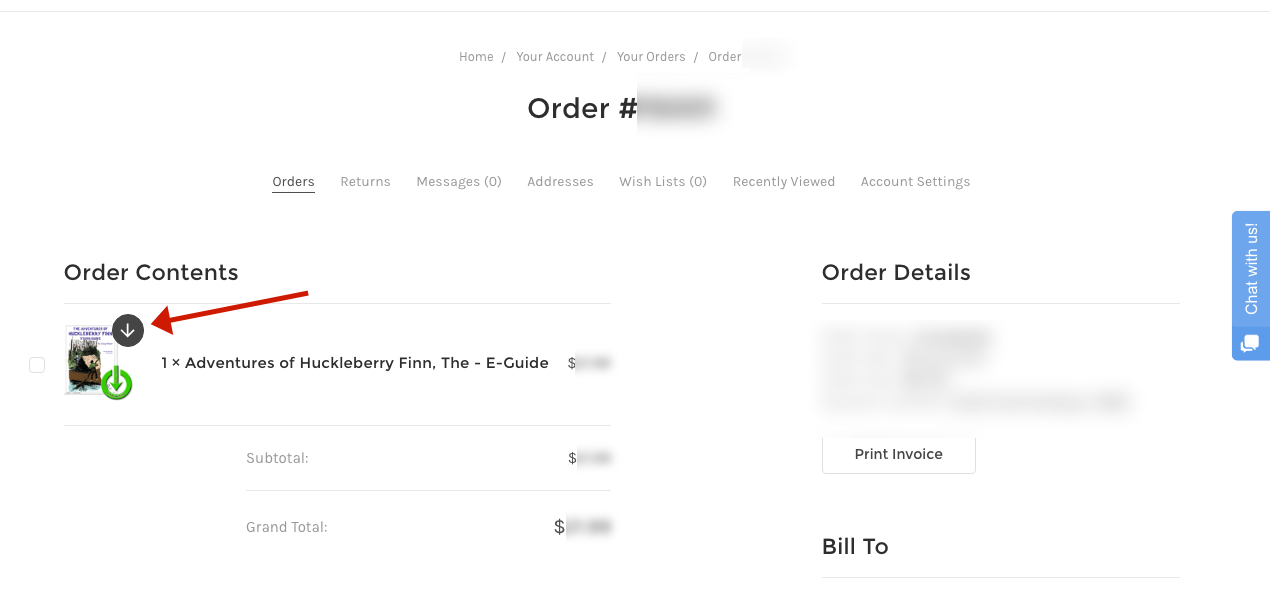Click the Order Details heading
This screenshot has height=595, width=1270.
click(x=896, y=273)
